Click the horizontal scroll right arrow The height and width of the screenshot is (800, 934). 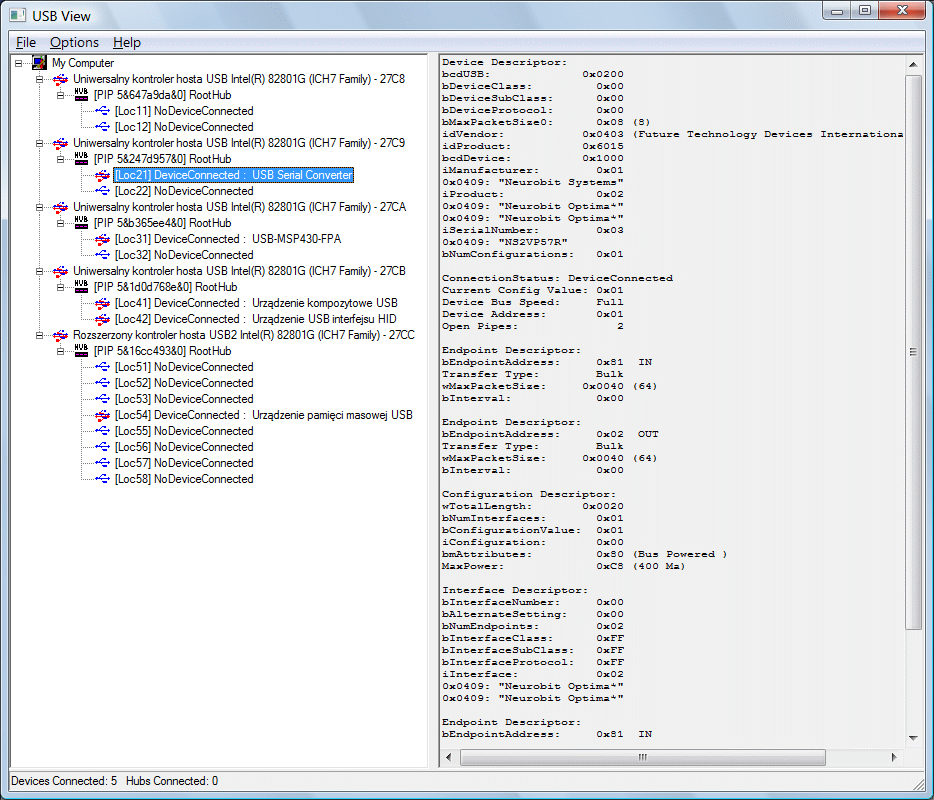(894, 757)
